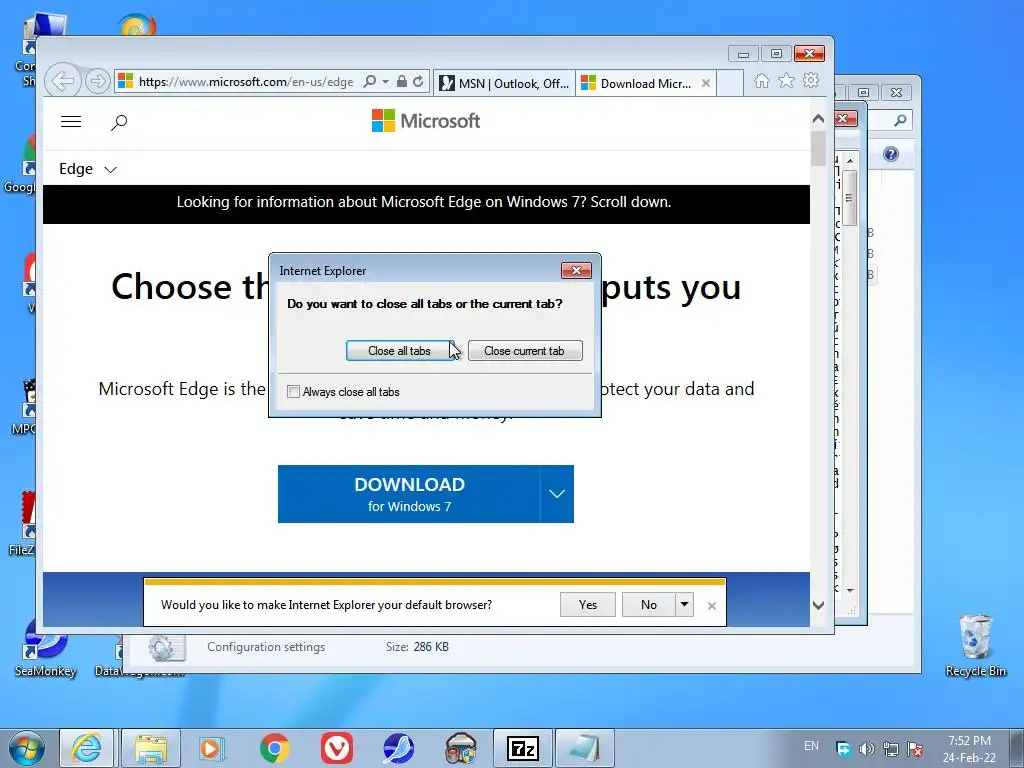Click the new tab button
1024x768 pixels.
click(x=730, y=83)
